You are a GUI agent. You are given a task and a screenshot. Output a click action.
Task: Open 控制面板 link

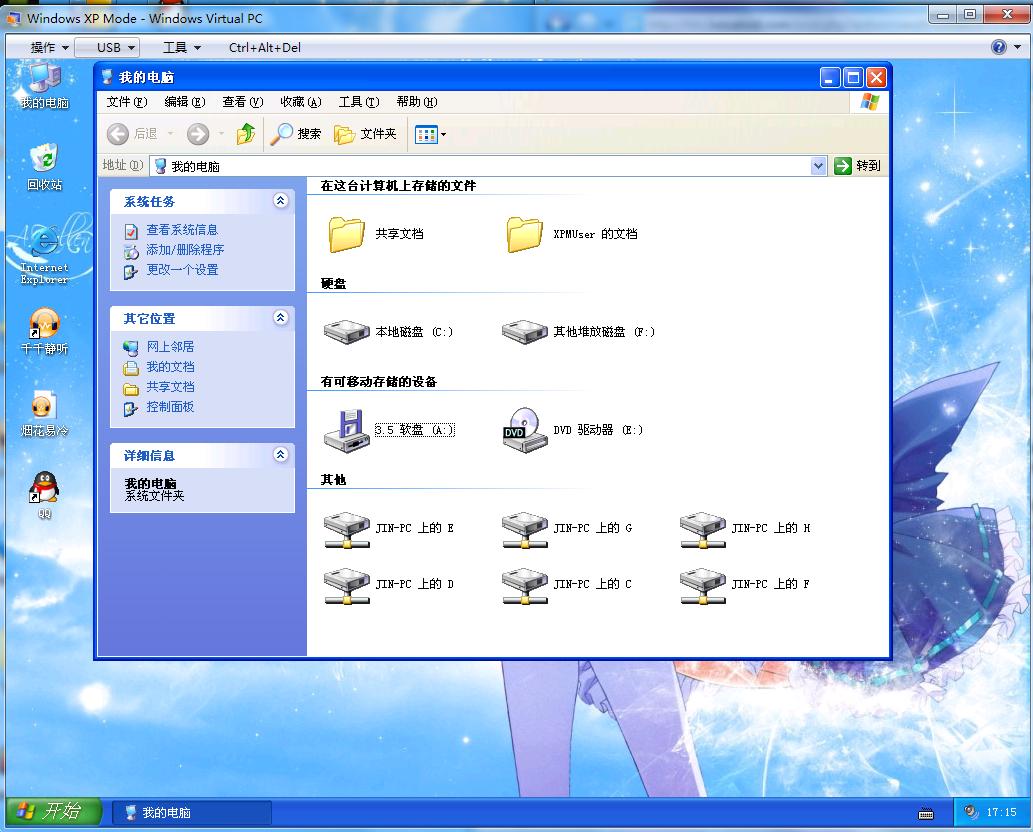(x=170, y=406)
